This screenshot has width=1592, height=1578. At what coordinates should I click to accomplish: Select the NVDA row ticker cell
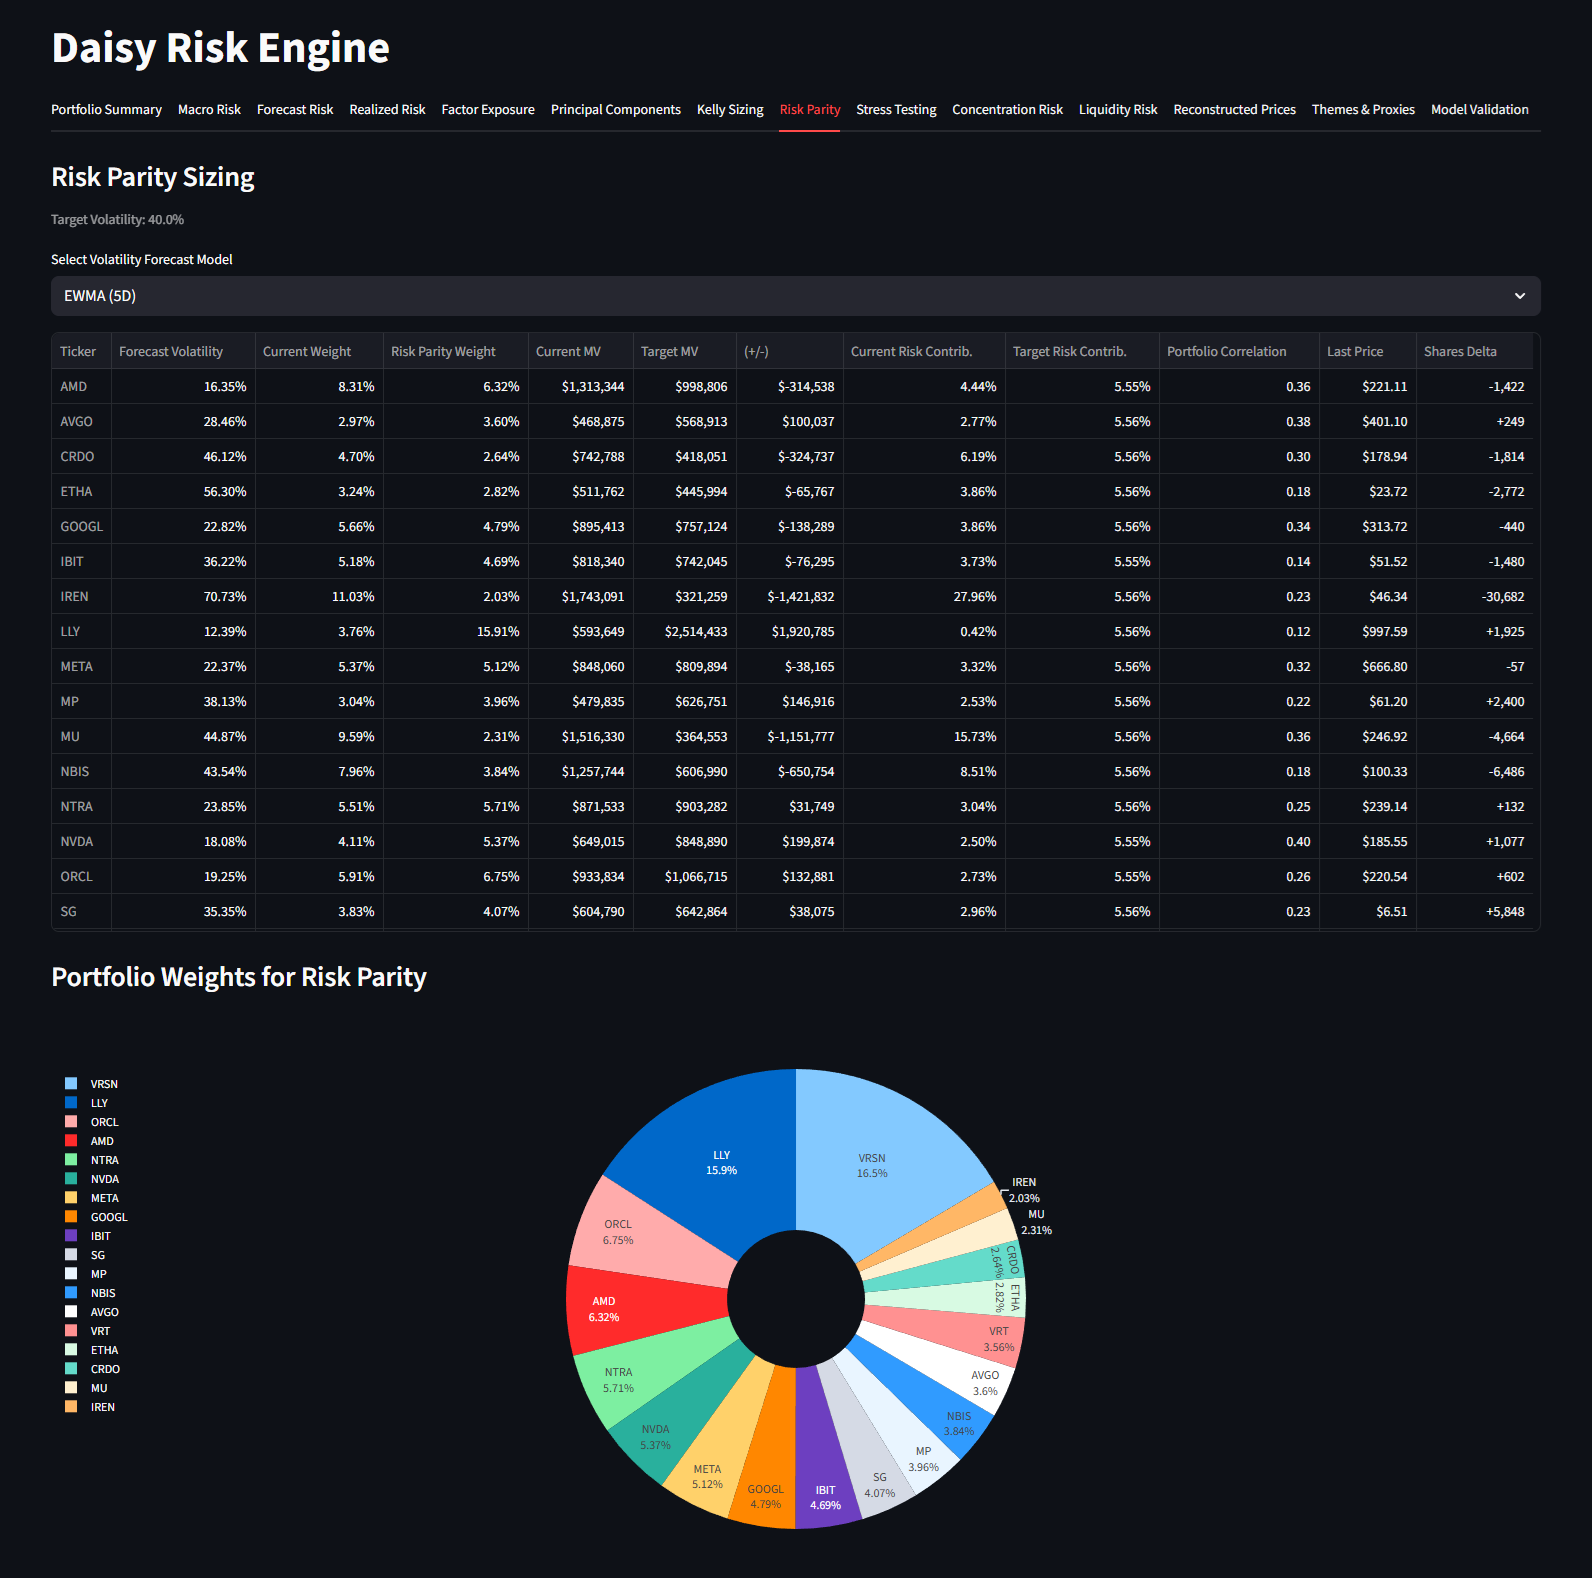point(77,842)
